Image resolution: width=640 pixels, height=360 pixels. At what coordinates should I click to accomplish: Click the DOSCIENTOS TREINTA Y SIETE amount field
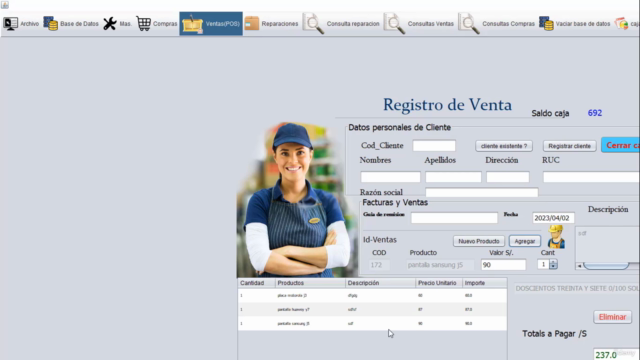[x=577, y=289]
